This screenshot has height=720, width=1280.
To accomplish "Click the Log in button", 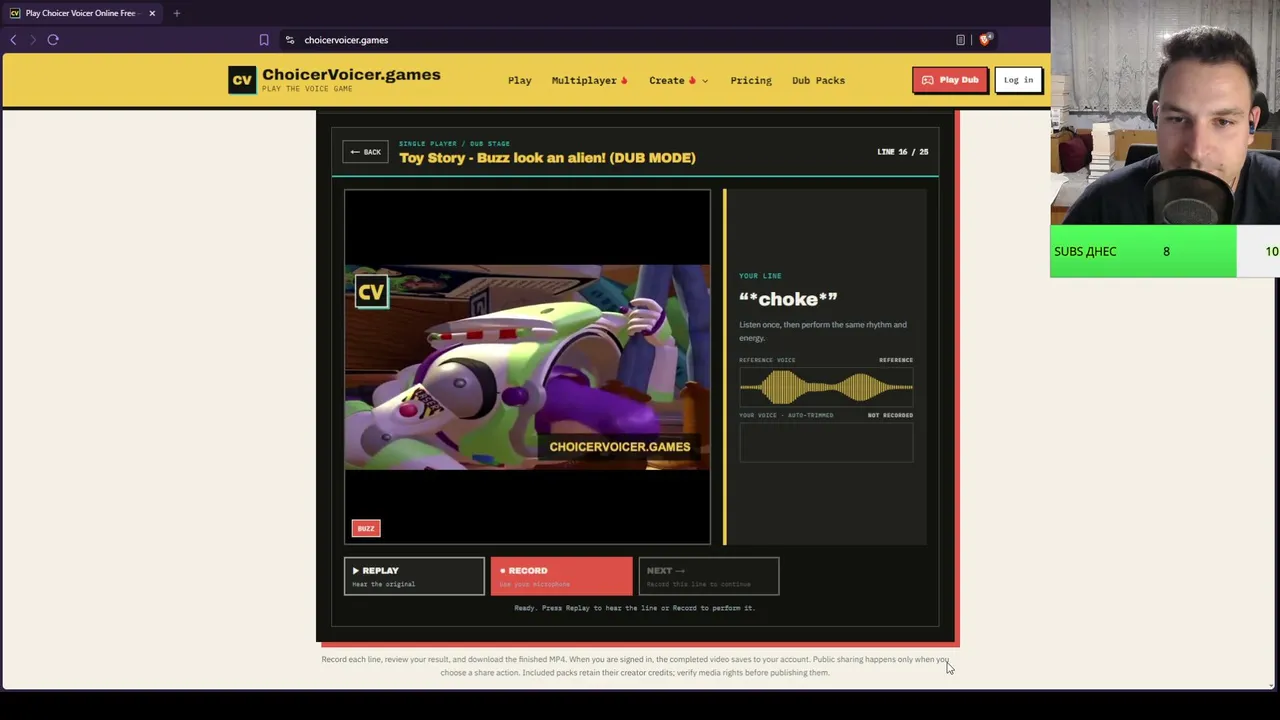I will (1018, 80).
